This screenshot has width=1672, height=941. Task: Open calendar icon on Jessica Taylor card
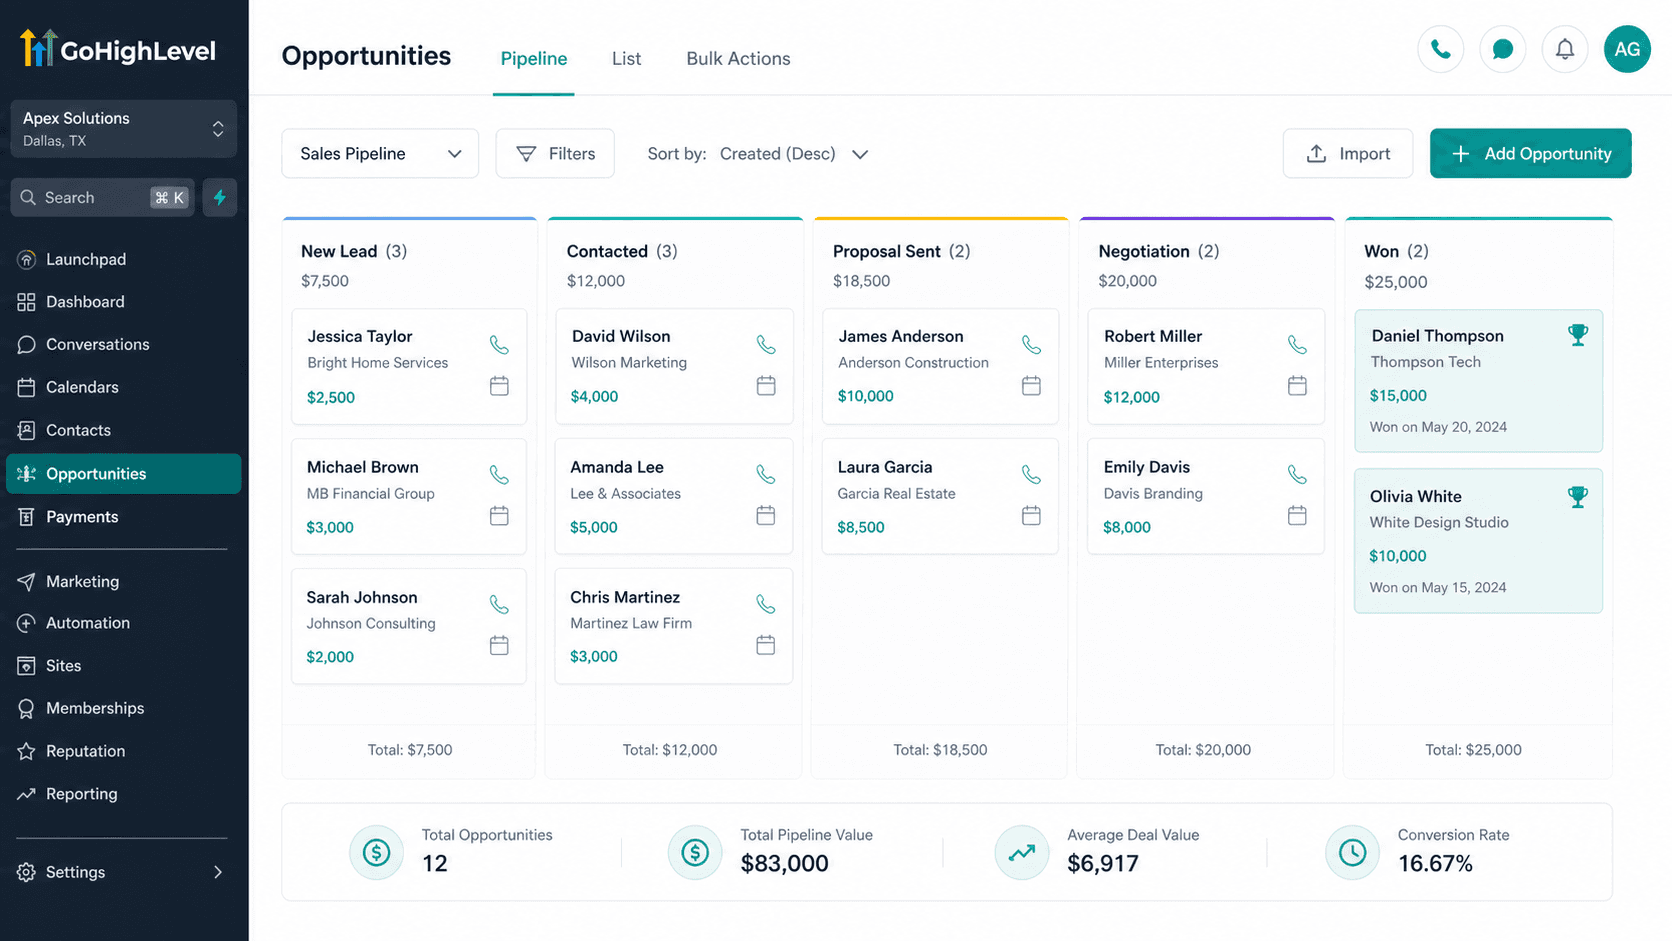pos(499,385)
